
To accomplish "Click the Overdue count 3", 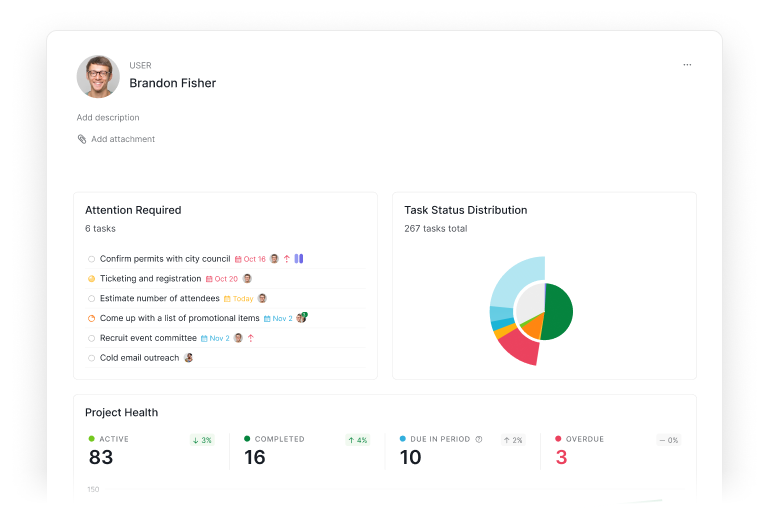I will 561,457.
